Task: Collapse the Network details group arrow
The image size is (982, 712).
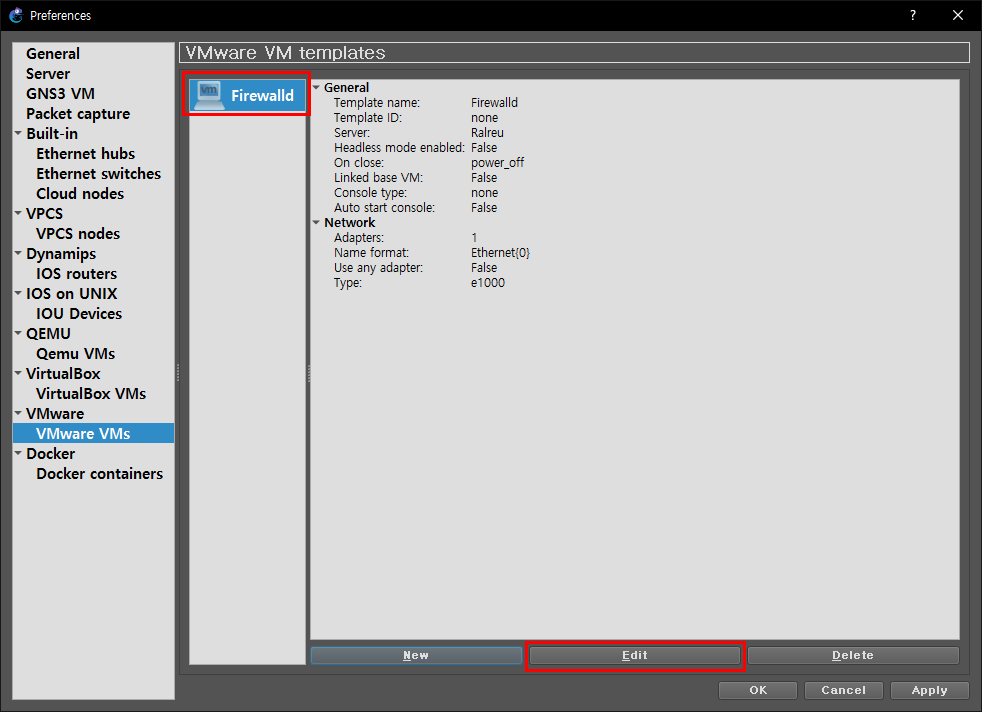Action: 316,222
